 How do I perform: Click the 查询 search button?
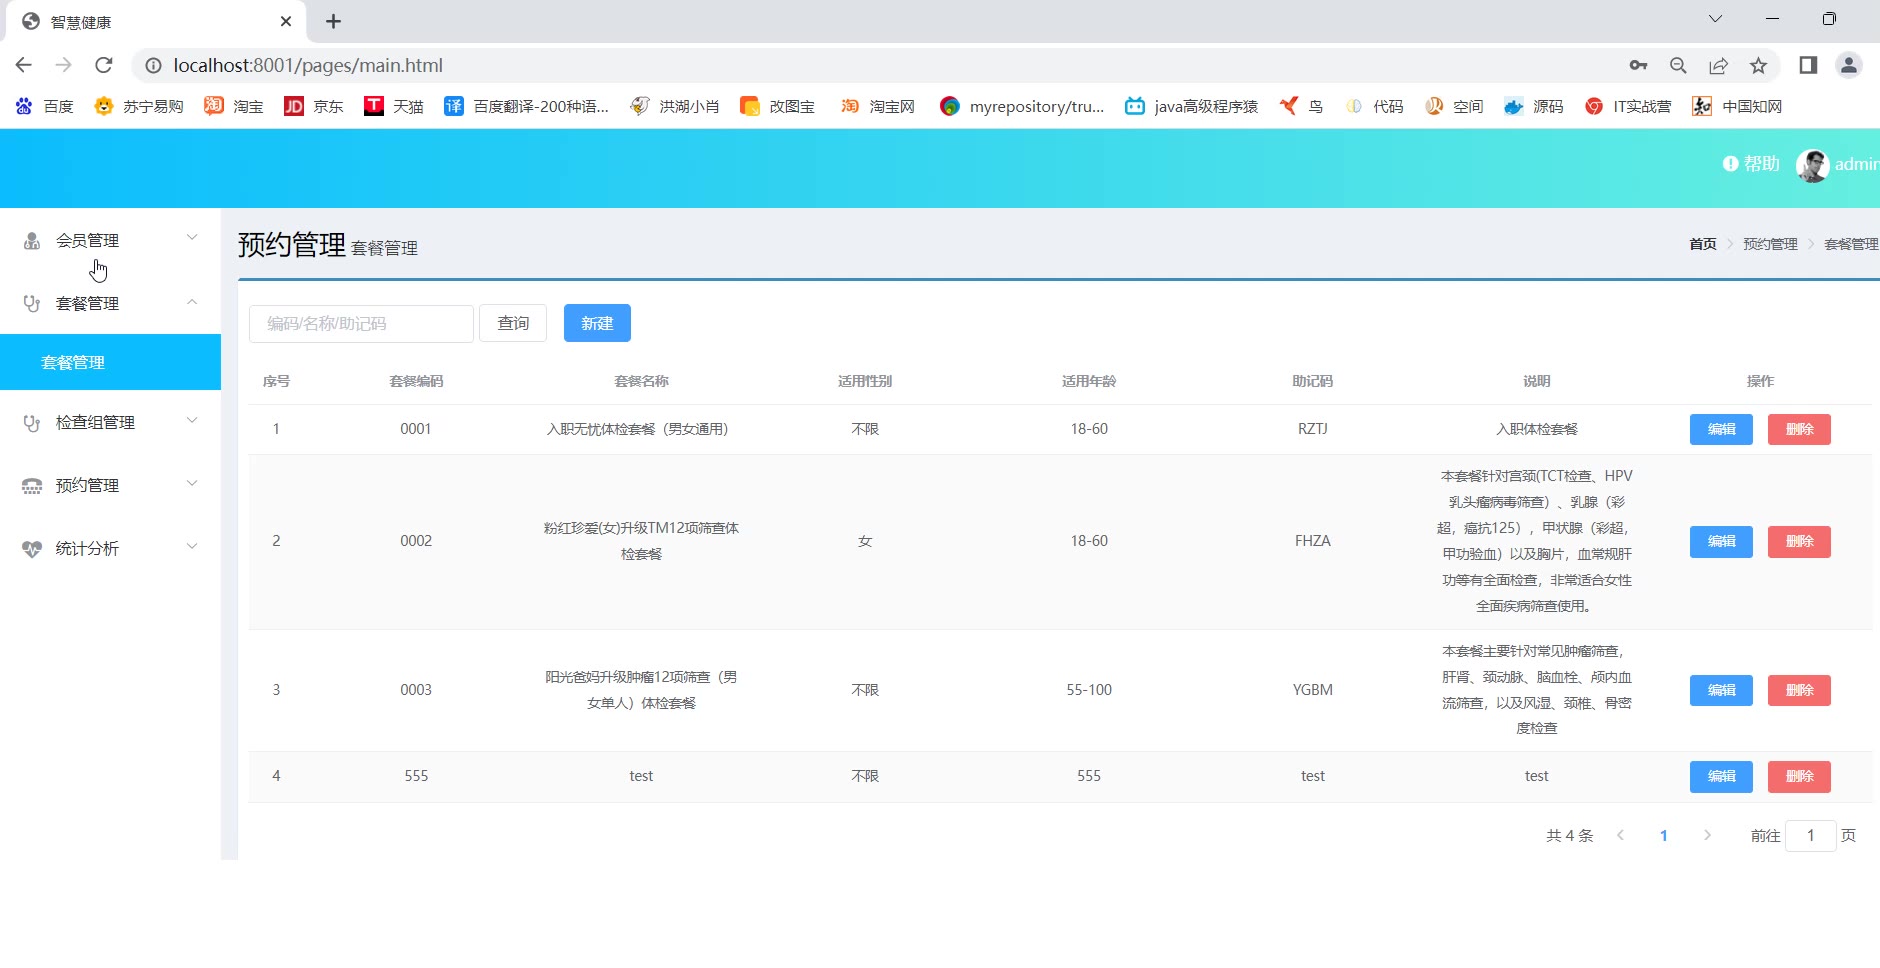(x=513, y=323)
